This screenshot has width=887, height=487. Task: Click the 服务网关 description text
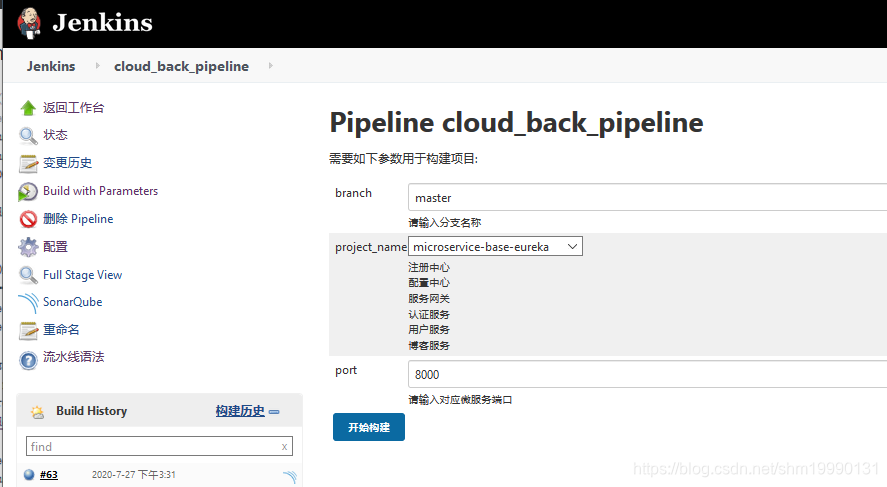[429, 299]
